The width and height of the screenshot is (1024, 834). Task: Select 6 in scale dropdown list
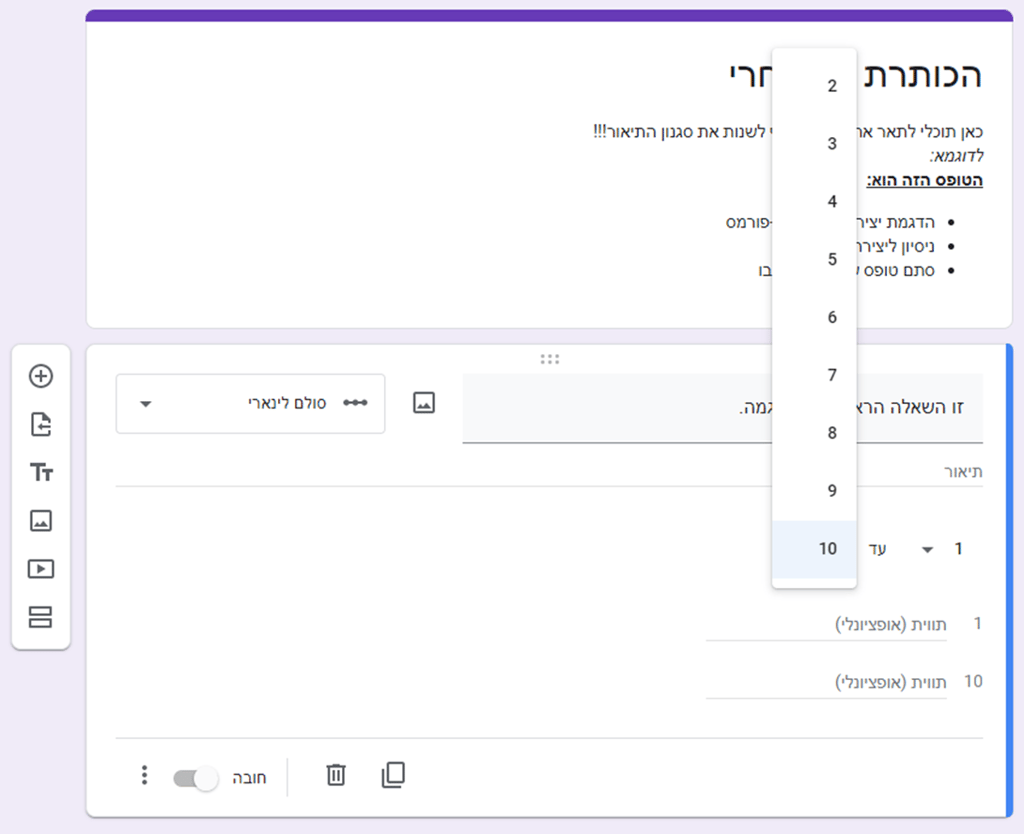[x=814, y=317]
